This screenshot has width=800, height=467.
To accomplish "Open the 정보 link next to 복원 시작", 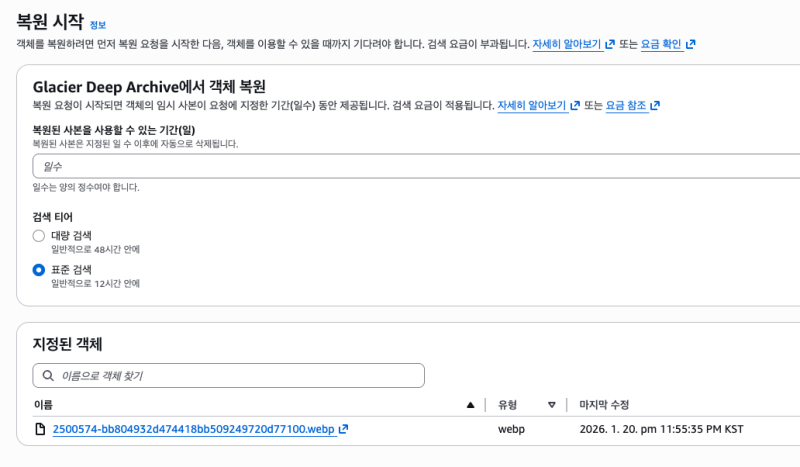I will pos(97,25).
